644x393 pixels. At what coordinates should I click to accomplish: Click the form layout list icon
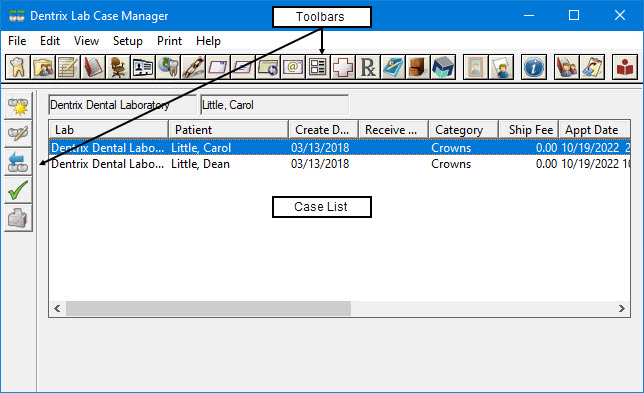click(x=318, y=67)
